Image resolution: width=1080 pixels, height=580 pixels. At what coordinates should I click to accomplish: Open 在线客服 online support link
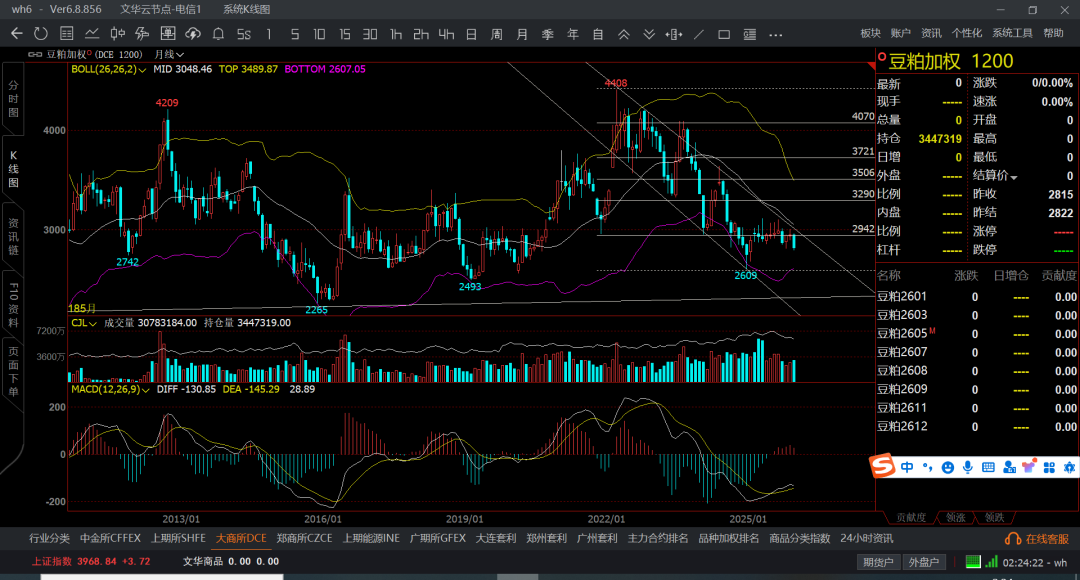pos(1038,539)
